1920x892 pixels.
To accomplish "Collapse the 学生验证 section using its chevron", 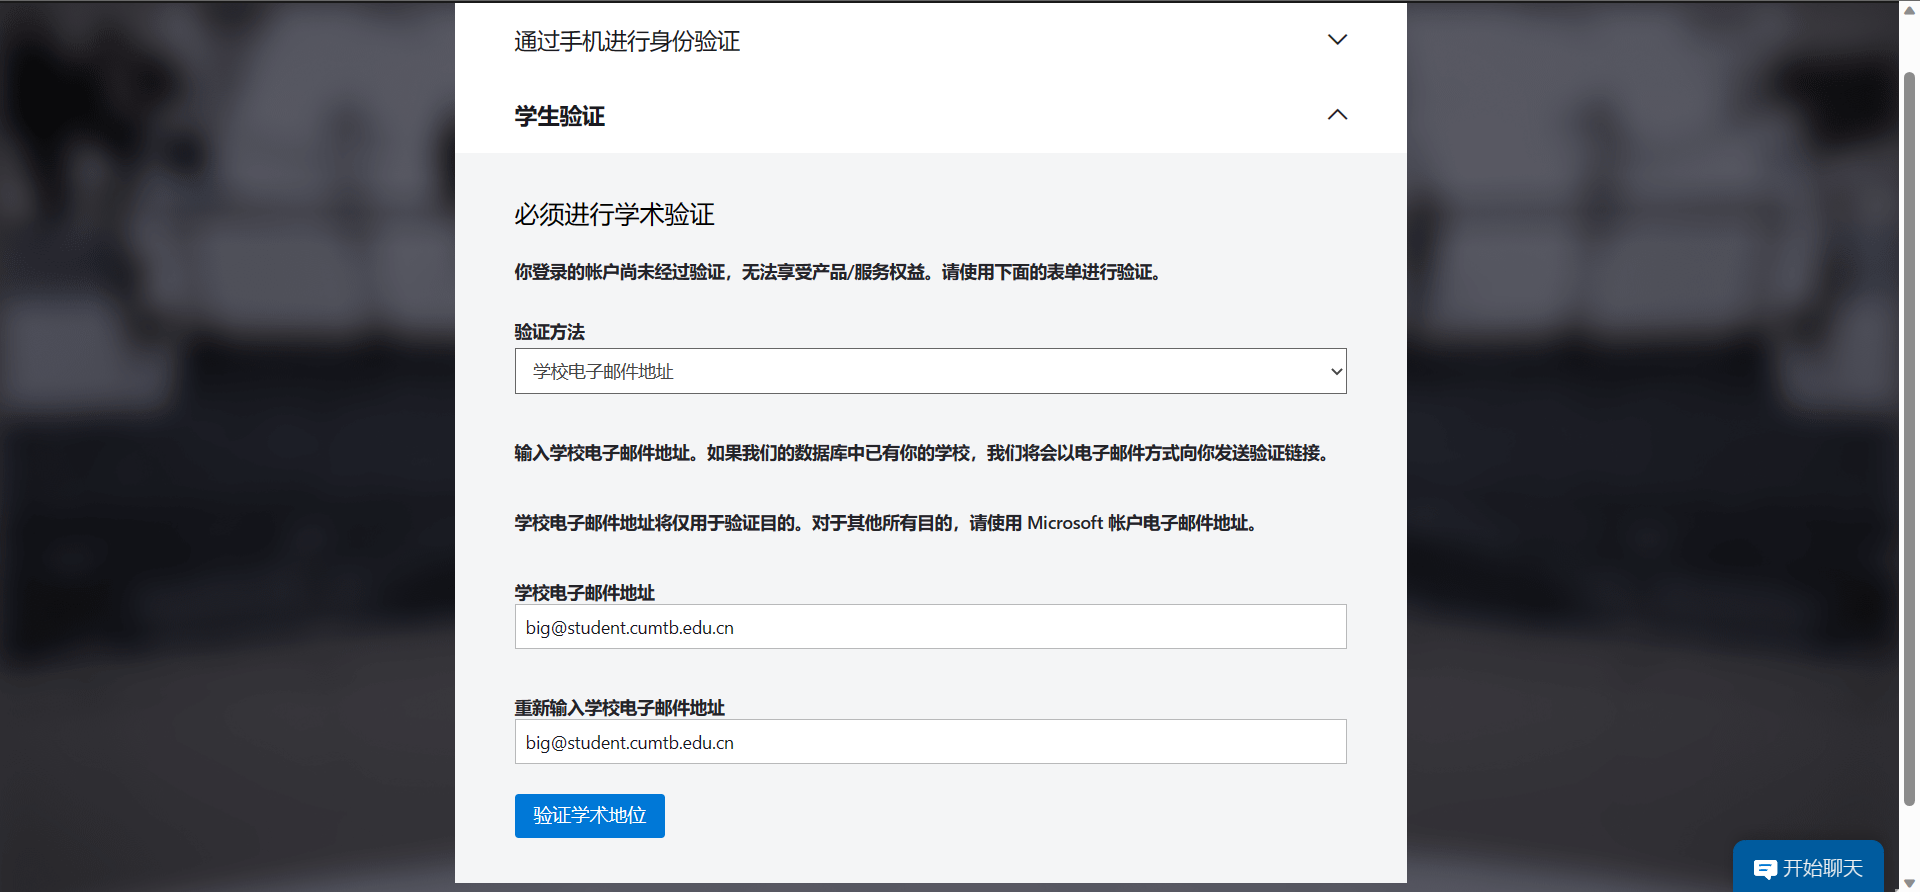I will tap(1337, 115).
